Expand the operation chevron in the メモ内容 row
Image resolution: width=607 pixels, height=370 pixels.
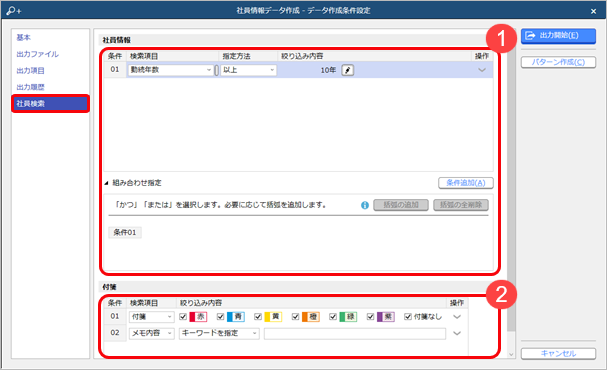(x=457, y=333)
